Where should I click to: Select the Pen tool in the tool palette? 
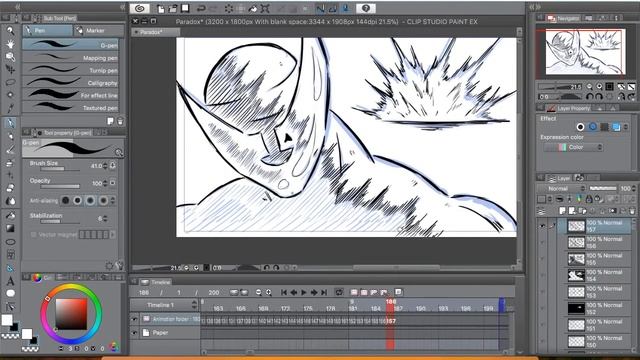coord(10,122)
